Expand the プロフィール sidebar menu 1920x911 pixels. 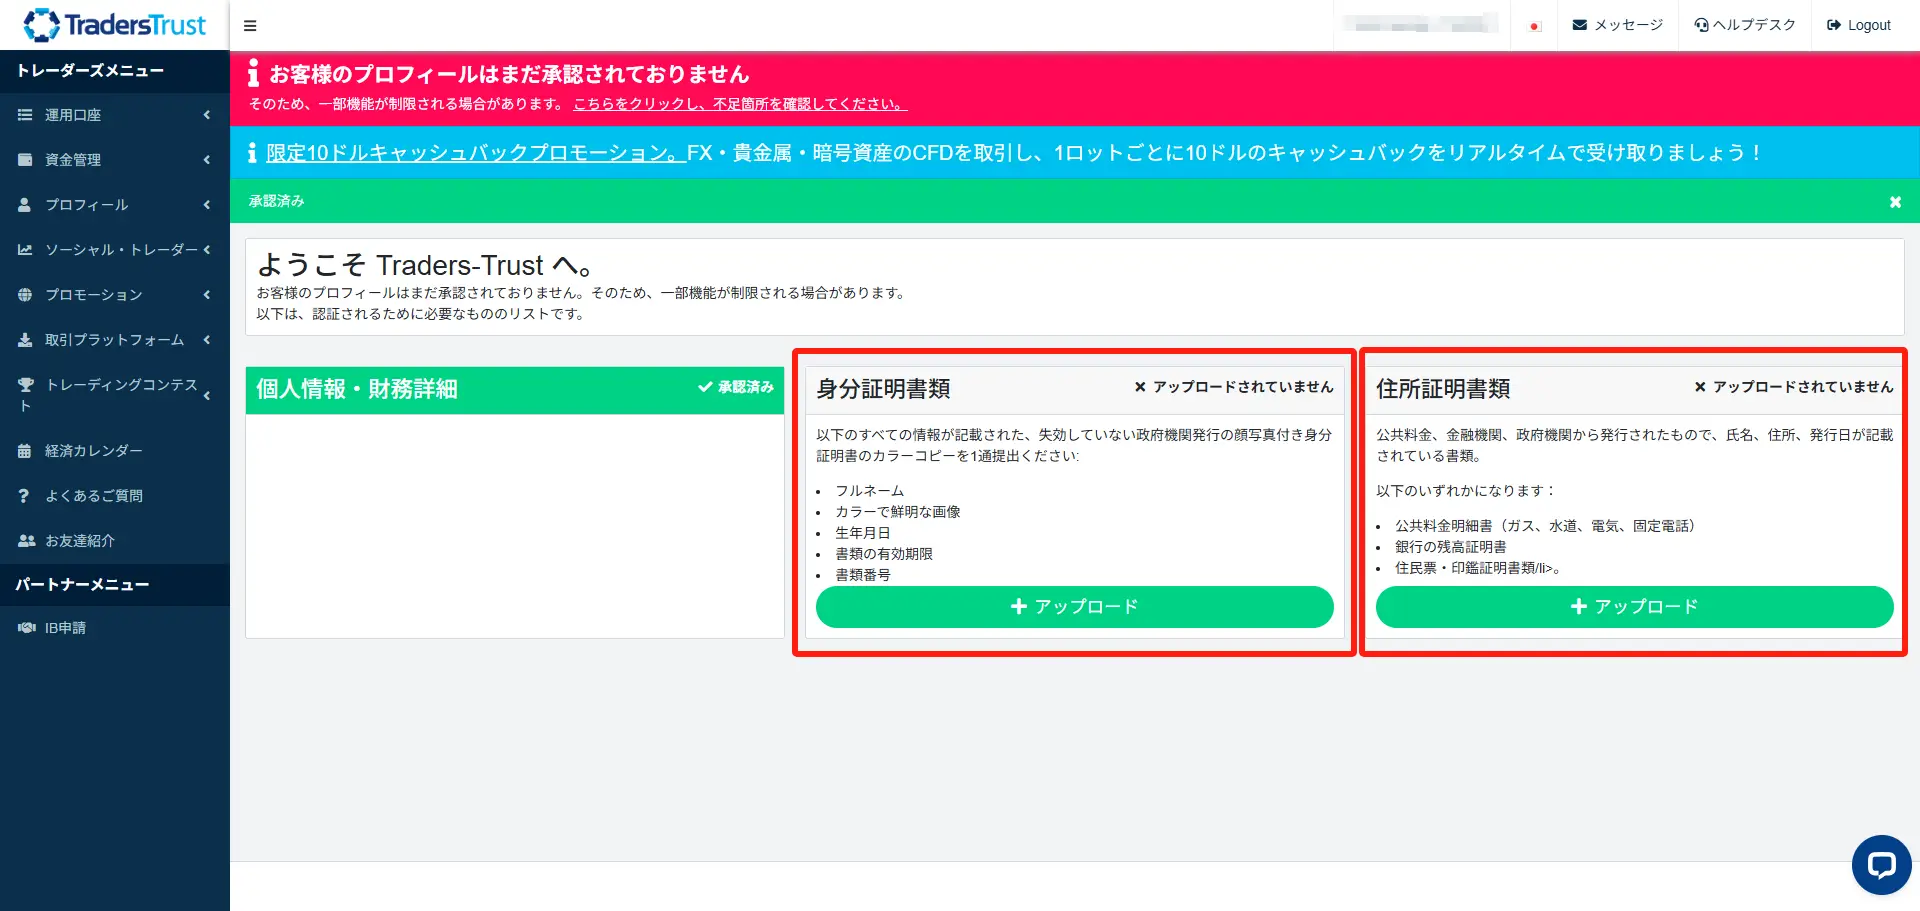point(114,205)
